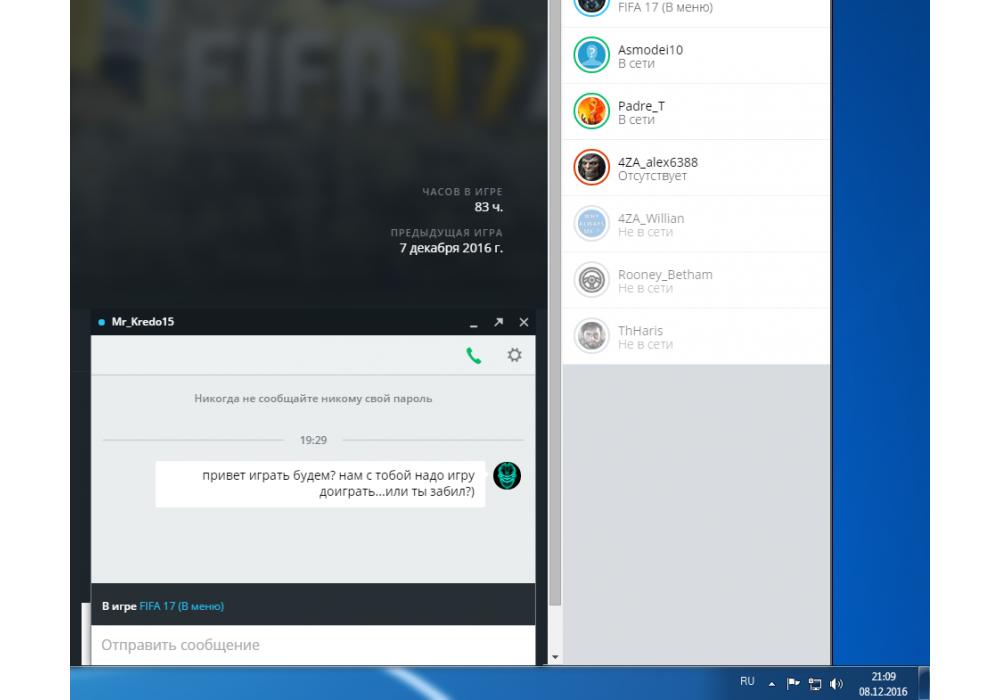Open the RU language switcher

click(747, 682)
